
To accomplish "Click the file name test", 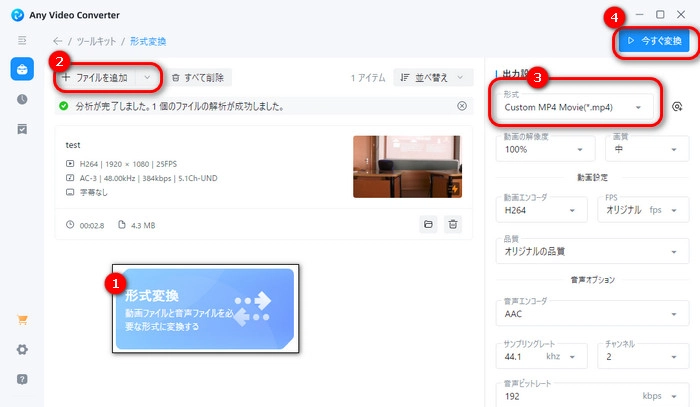I will point(73,145).
